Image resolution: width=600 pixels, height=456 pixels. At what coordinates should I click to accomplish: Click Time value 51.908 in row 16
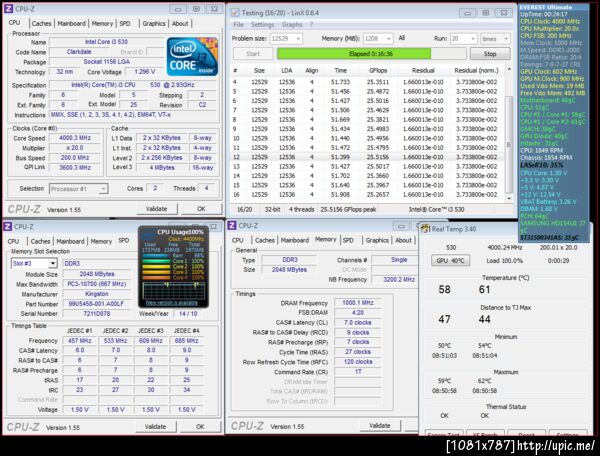(x=340, y=194)
